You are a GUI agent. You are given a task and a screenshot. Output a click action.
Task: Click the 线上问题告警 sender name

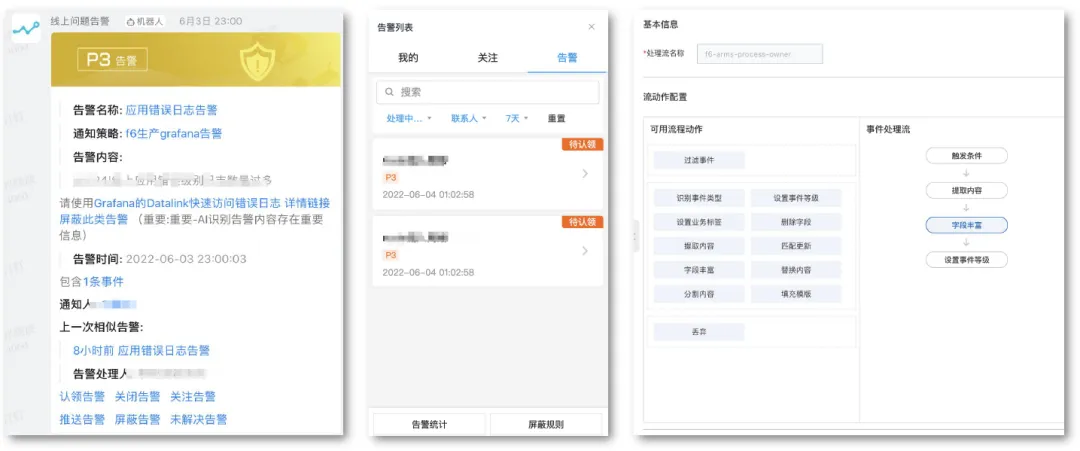tap(80, 21)
